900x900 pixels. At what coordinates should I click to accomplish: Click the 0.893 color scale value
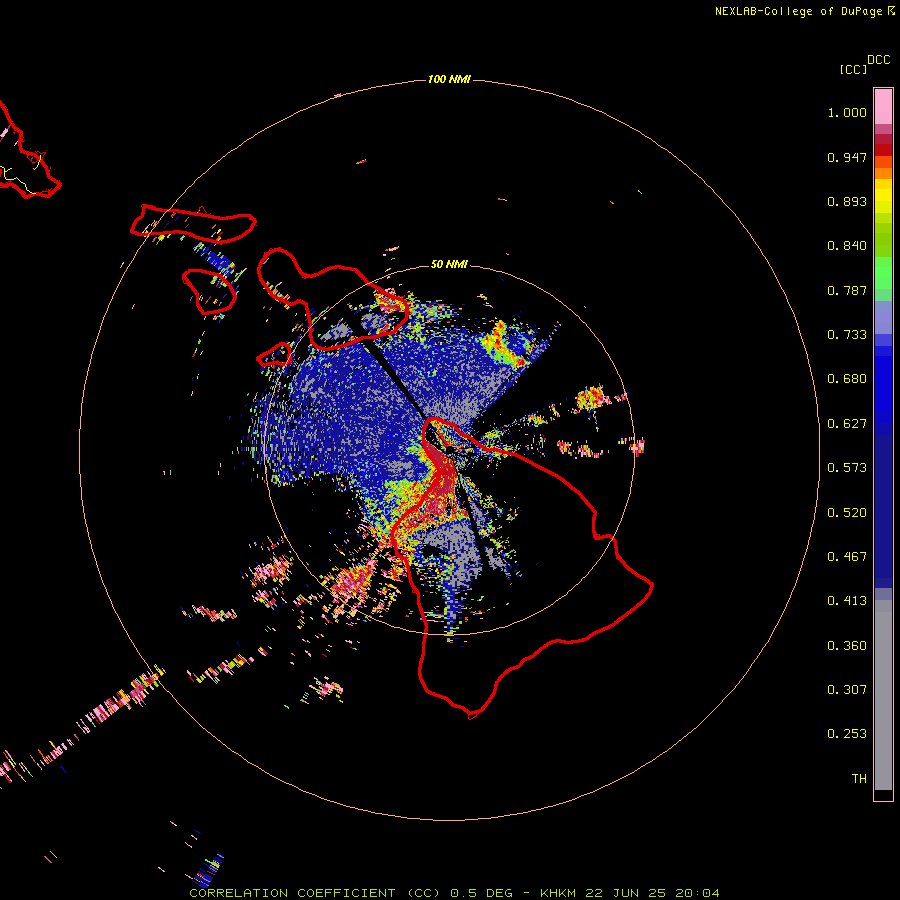[x=847, y=201]
